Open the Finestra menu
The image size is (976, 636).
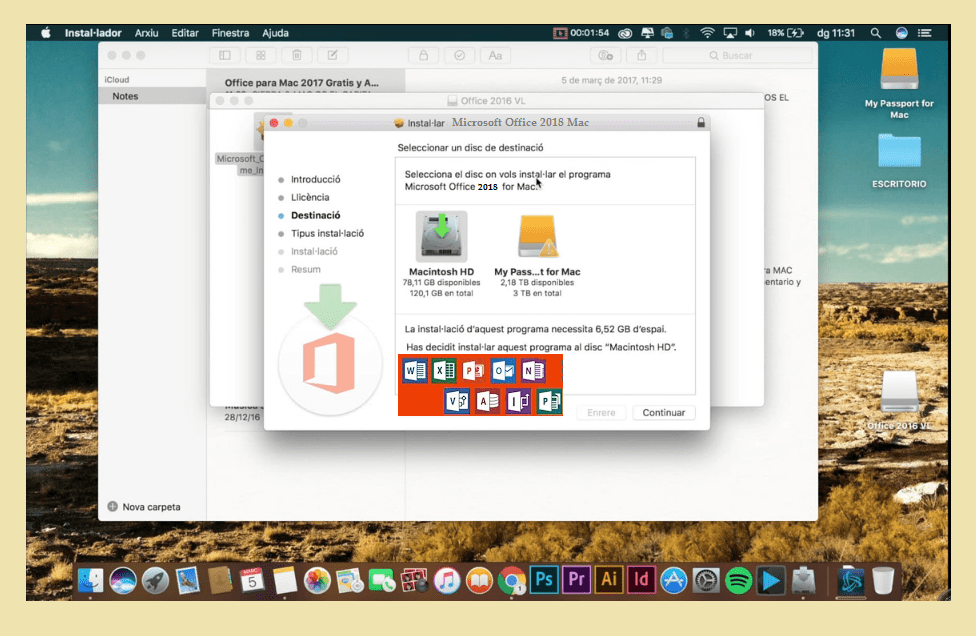coord(230,33)
